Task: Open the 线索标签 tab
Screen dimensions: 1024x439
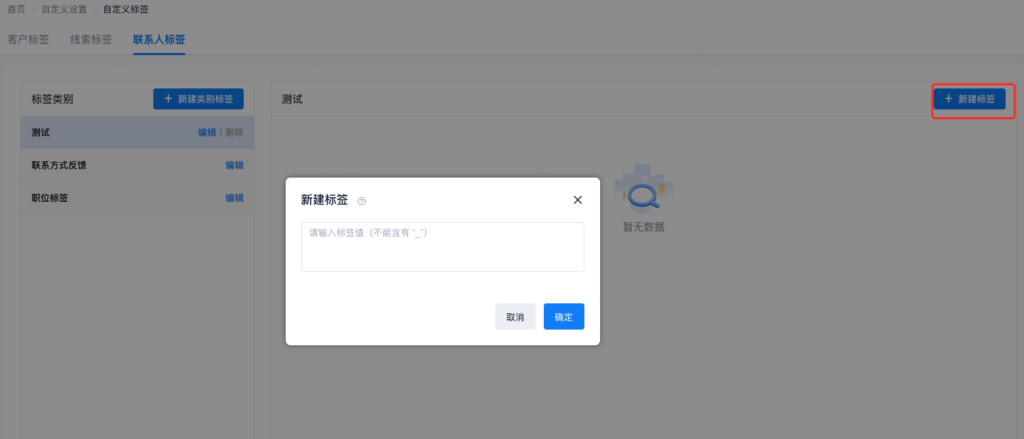Action: (90, 40)
